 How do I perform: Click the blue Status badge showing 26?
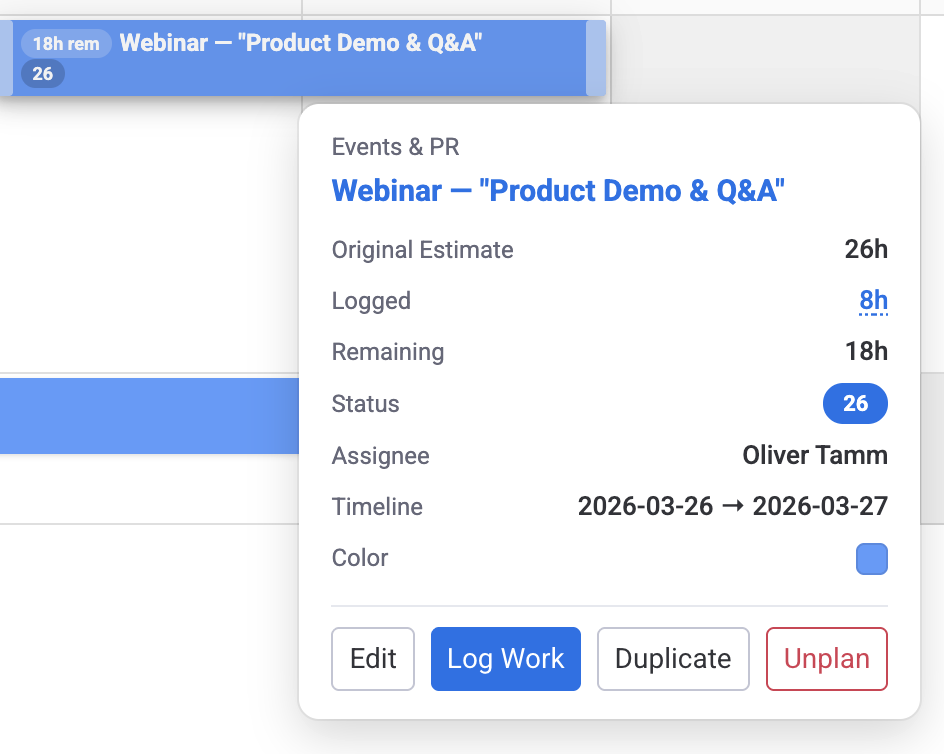click(855, 403)
